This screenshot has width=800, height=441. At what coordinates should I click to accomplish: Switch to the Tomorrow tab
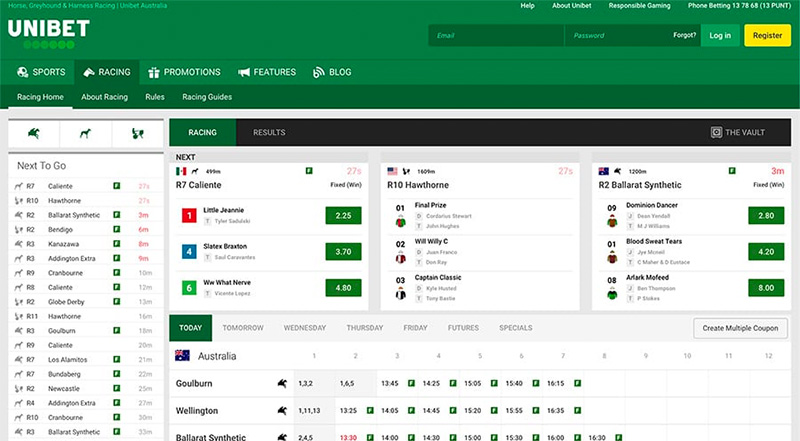point(243,328)
